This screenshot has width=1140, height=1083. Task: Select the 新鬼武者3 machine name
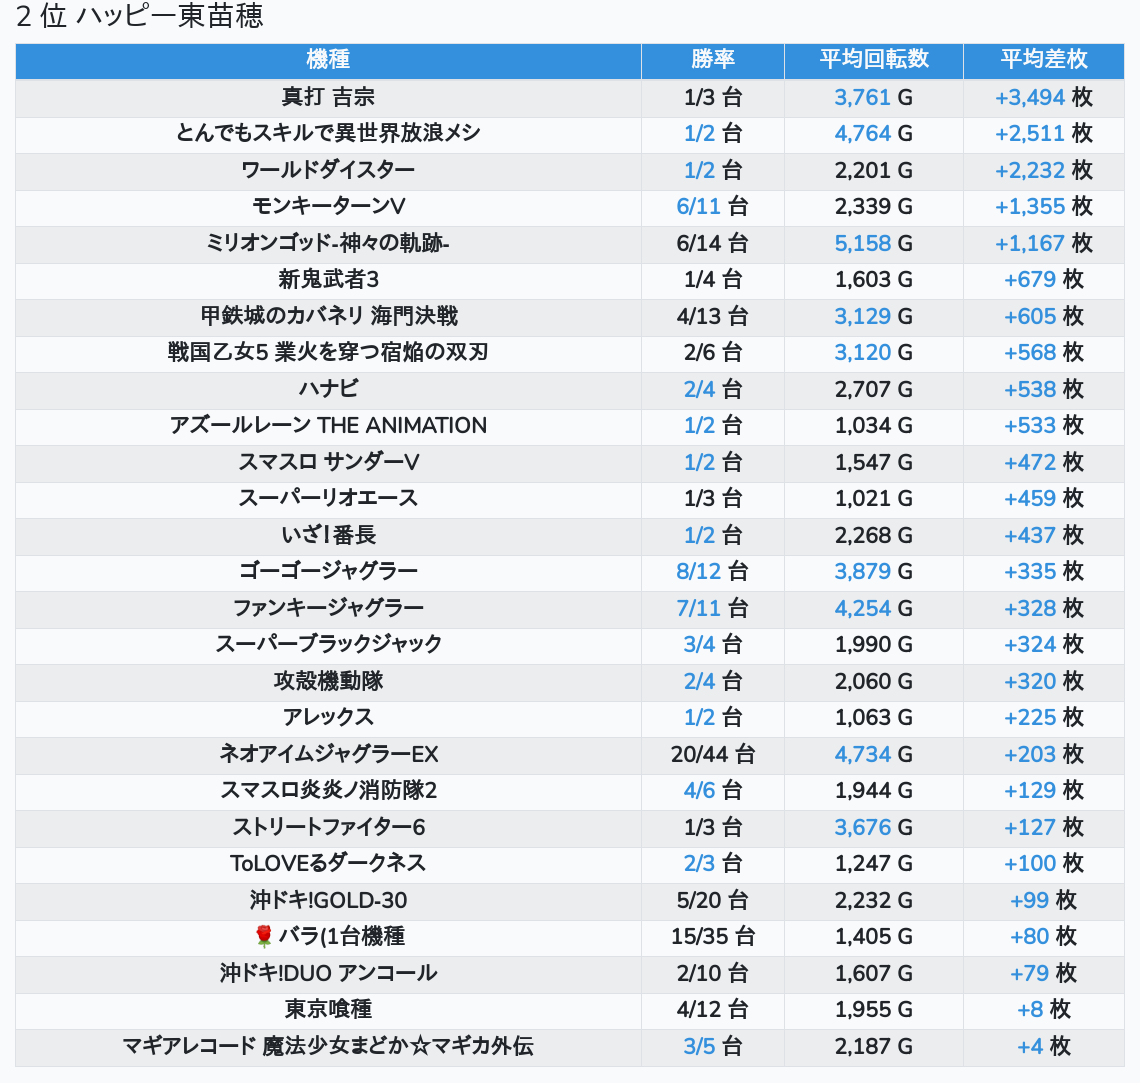click(328, 280)
